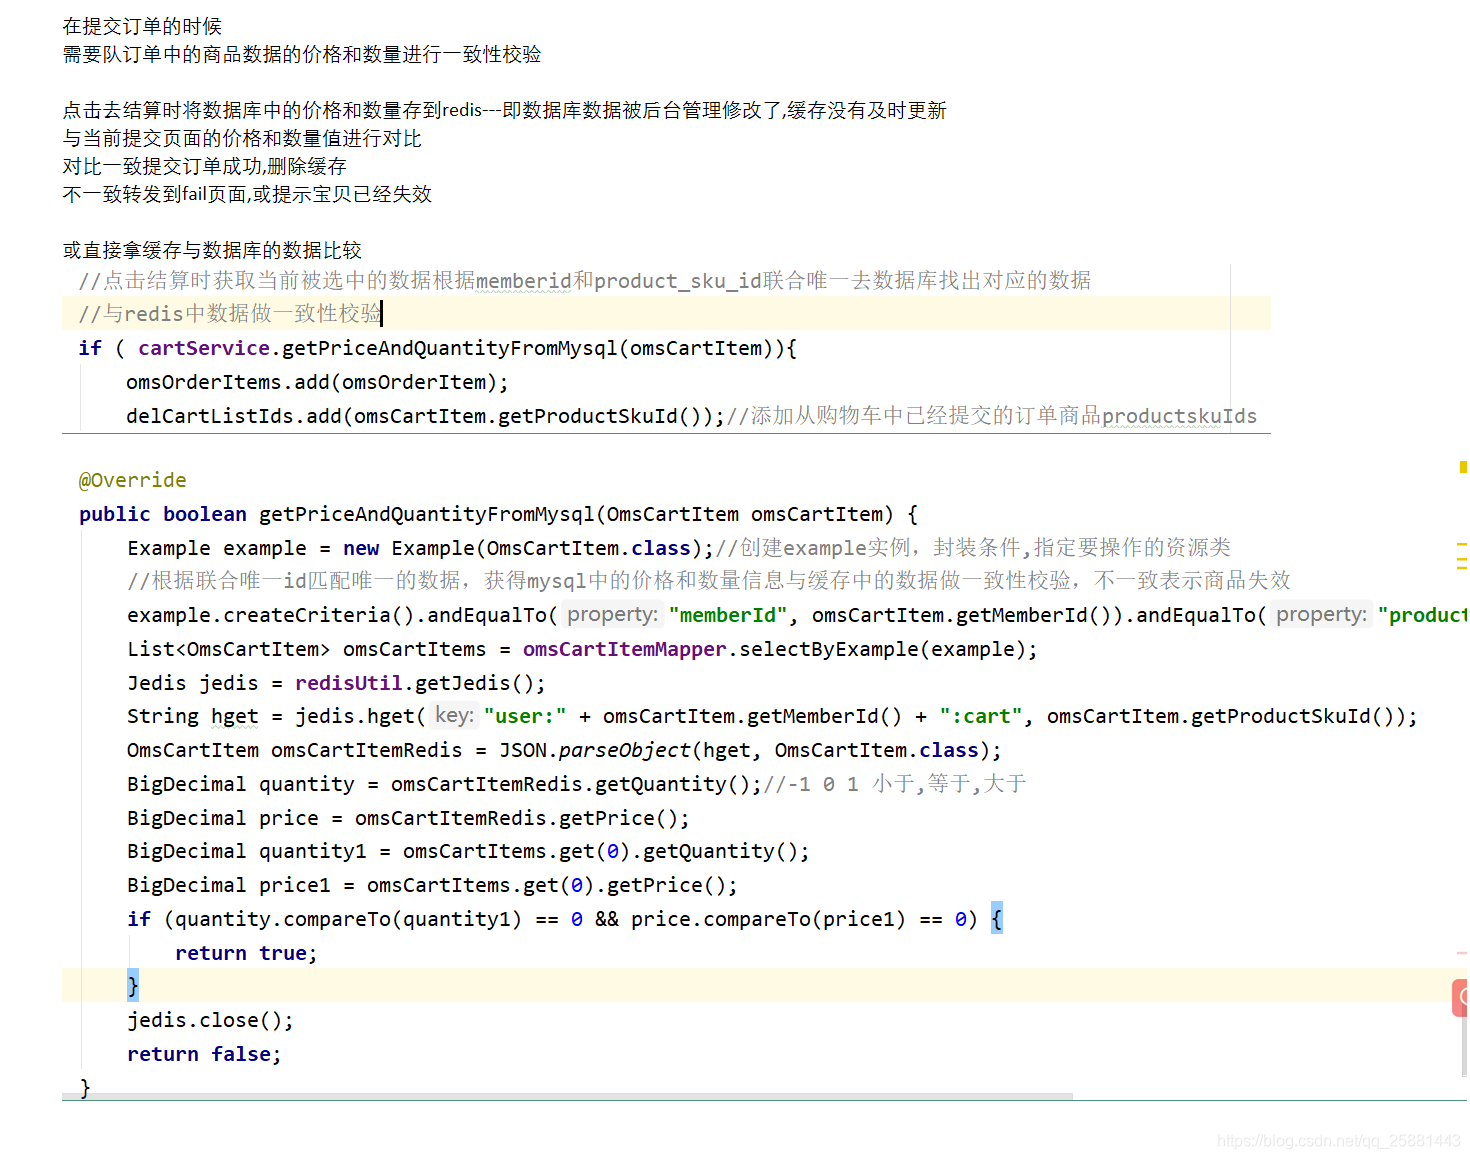The height and width of the screenshot is (1159, 1470).
Task: Click the 'BigDecimal quantity = omsCartItemRedis.getQuantity()' line
Action: [576, 784]
